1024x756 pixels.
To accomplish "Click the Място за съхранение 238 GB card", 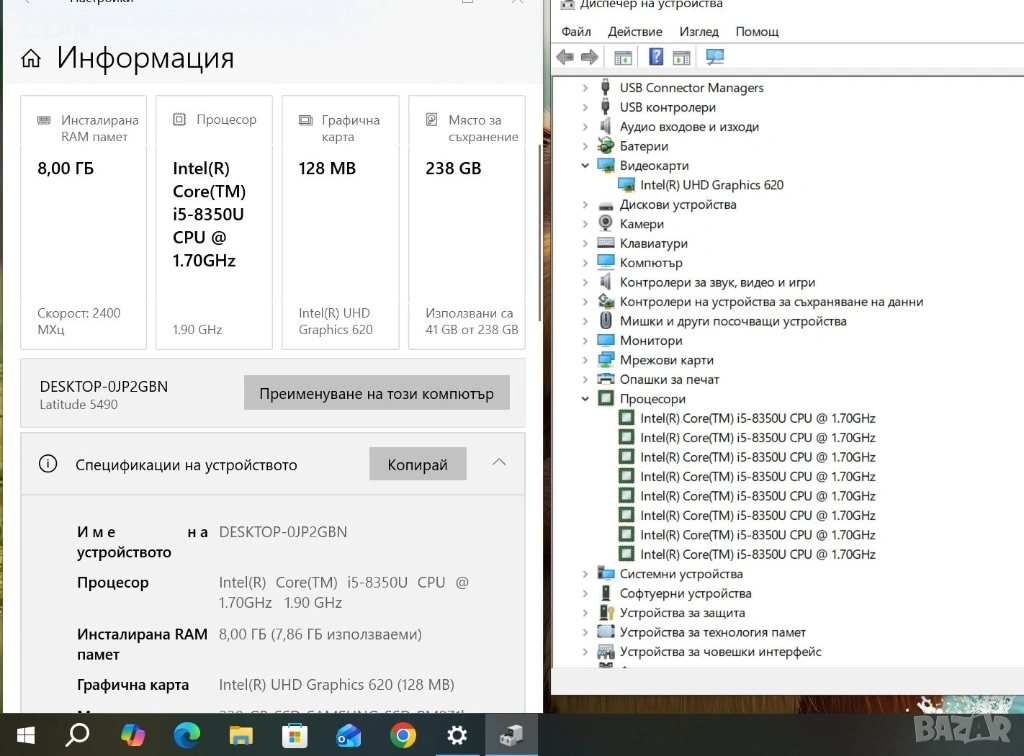I will tap(467, 222).
